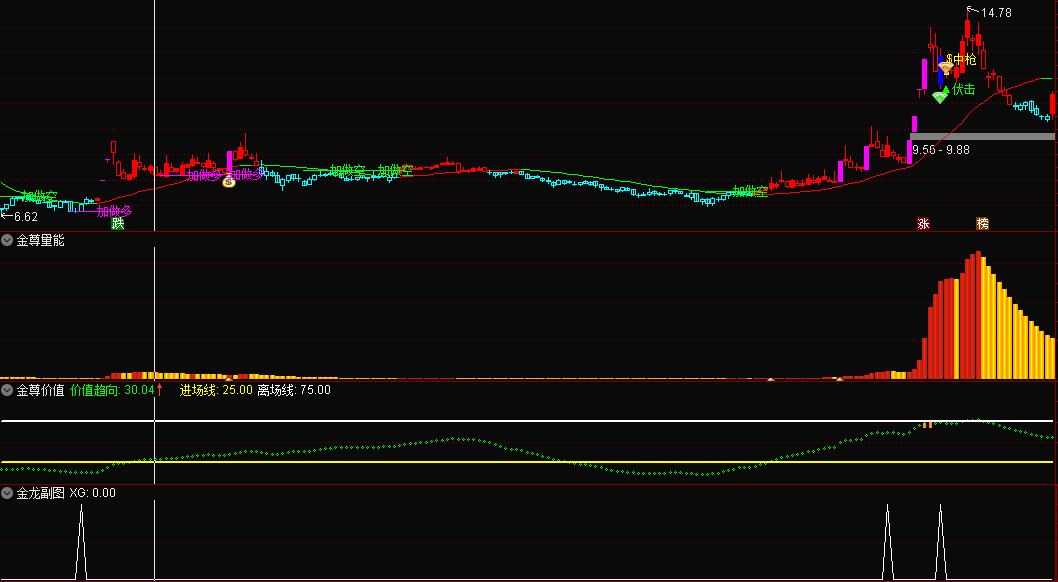
Task: Click the gray gap zone bar
Action: [x=982, y=136]
